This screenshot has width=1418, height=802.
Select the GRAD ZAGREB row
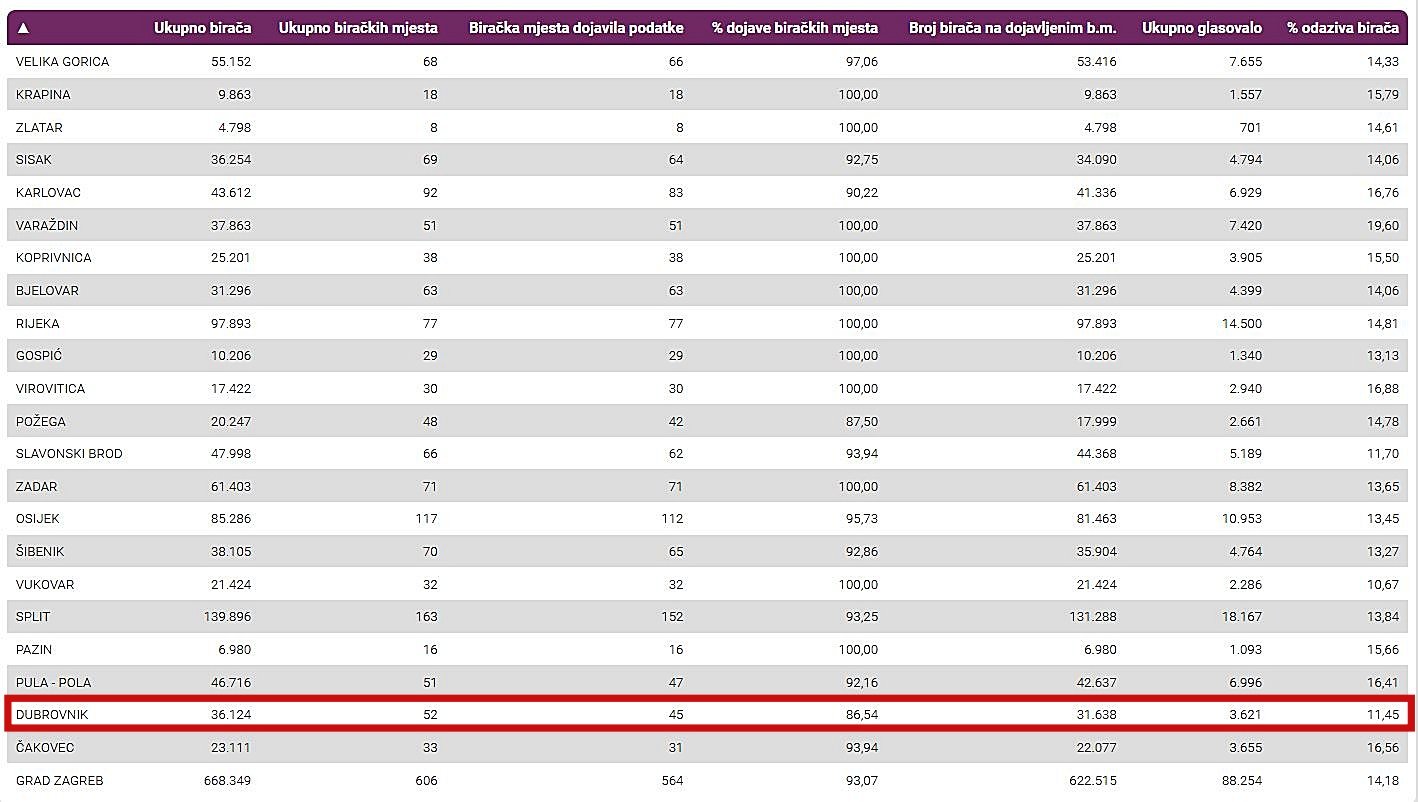click(59, 781)
